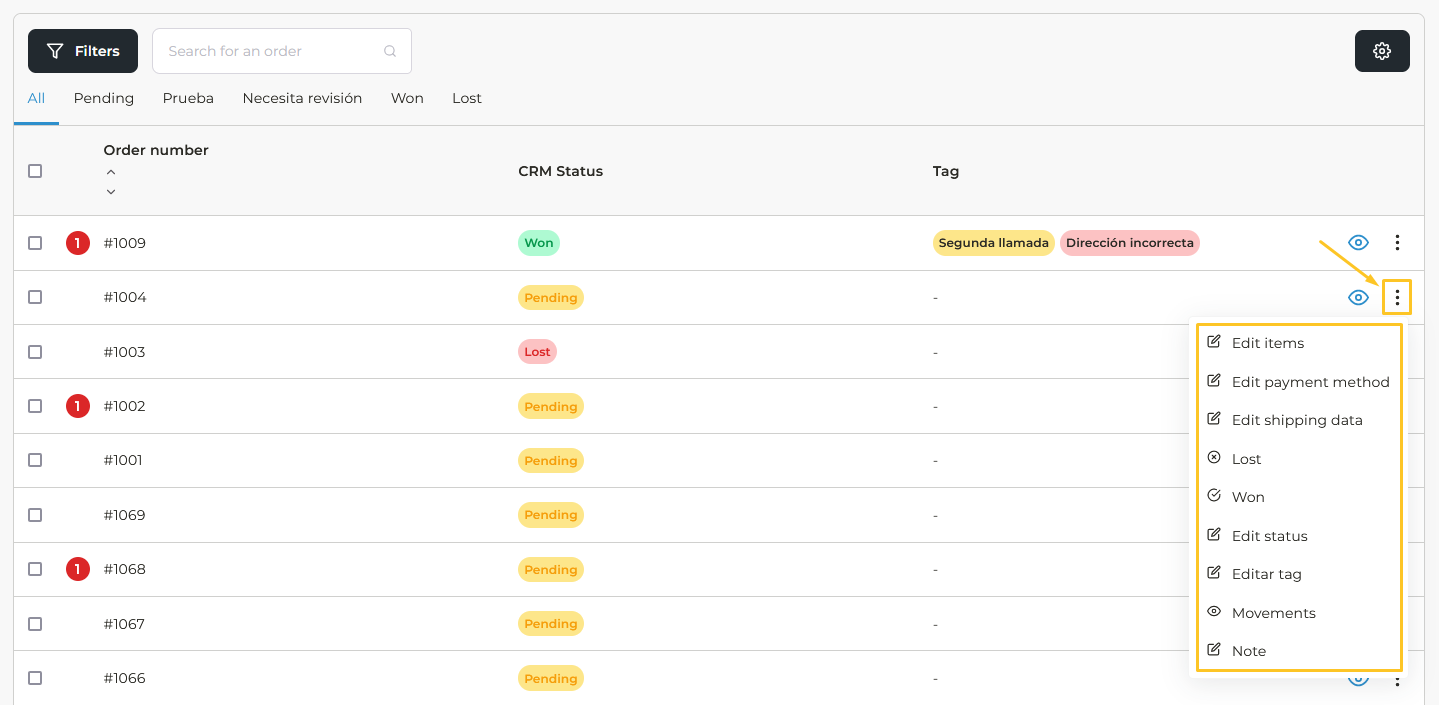Click the three-dot menu for order #1004
This screenshot has width=1439, height=705.
[x=1397, y=297]
